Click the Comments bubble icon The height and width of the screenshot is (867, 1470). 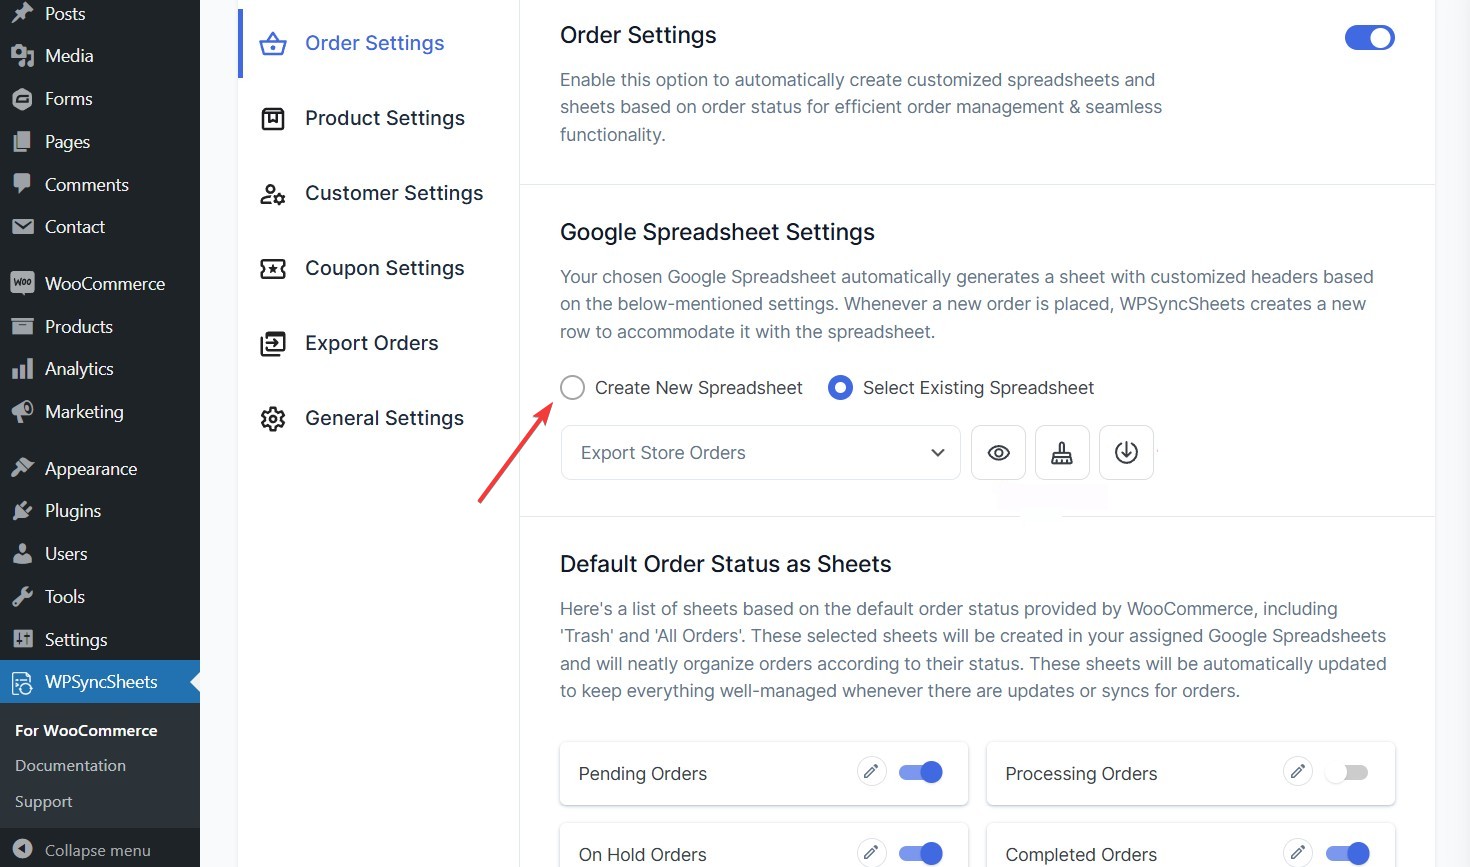coord(22,184)
